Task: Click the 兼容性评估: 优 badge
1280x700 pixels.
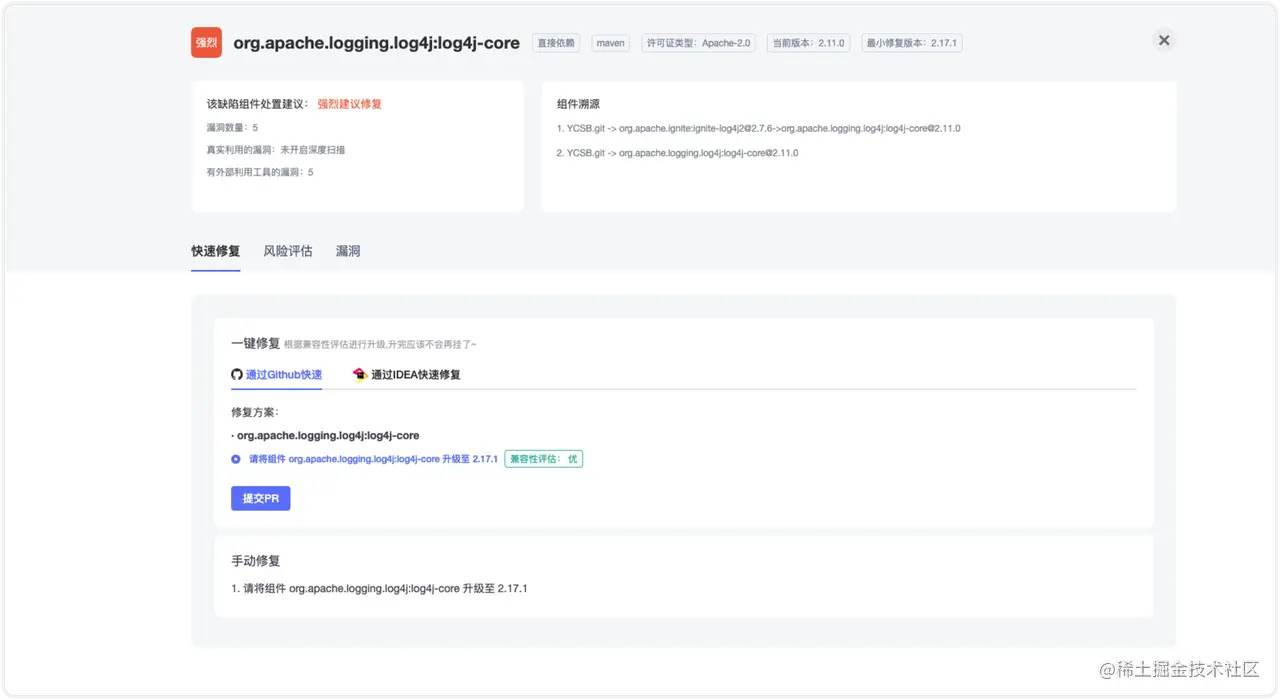Action: point(543,459)
